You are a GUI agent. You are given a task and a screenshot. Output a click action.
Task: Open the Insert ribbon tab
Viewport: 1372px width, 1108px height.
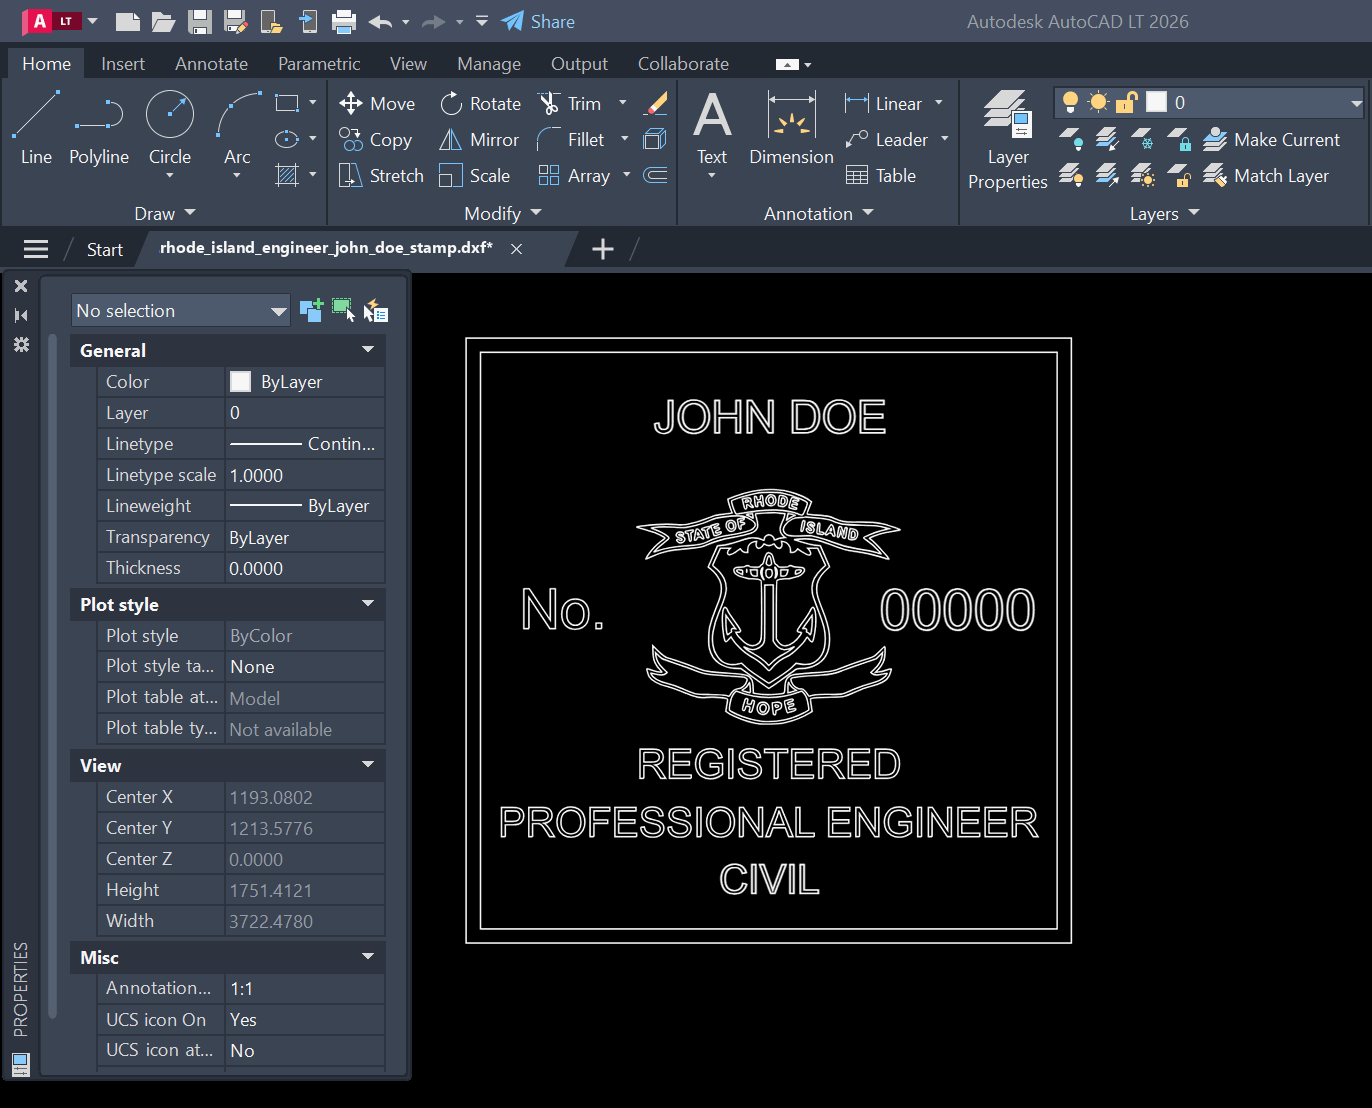[x=123, y=63]
